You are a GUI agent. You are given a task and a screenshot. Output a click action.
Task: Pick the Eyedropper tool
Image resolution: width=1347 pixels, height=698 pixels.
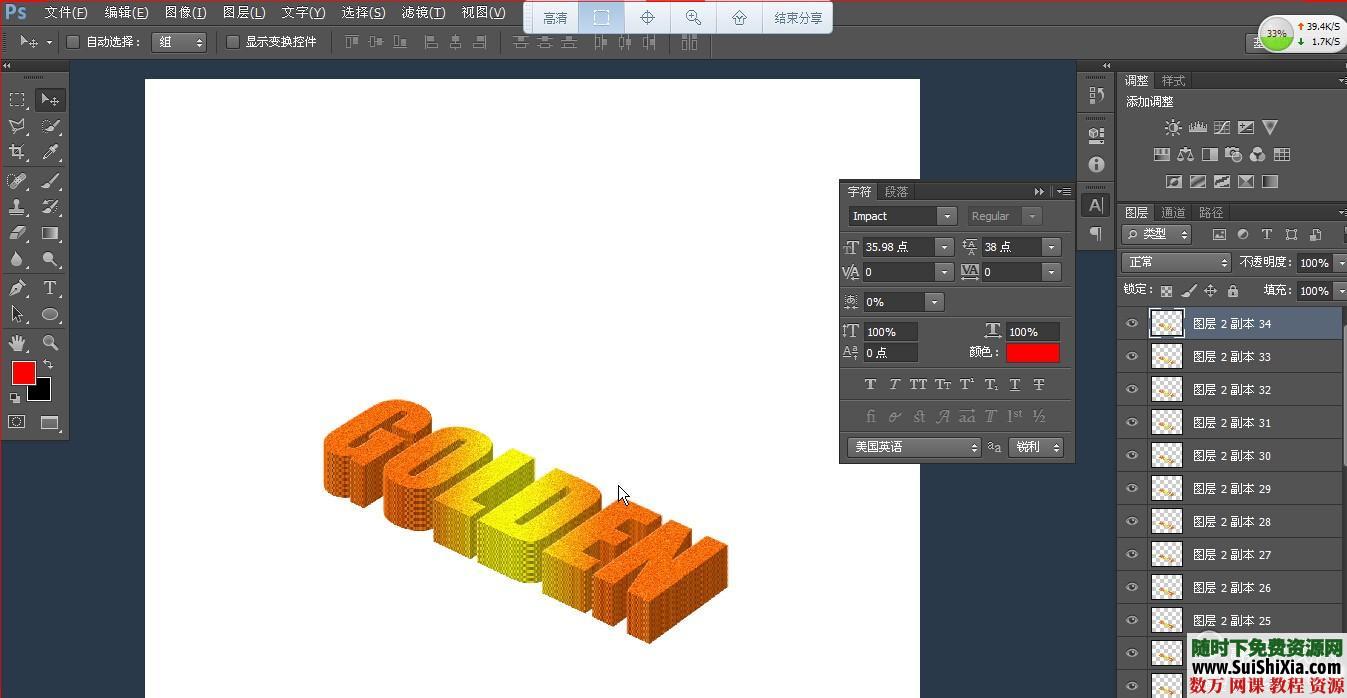[50, 153]
